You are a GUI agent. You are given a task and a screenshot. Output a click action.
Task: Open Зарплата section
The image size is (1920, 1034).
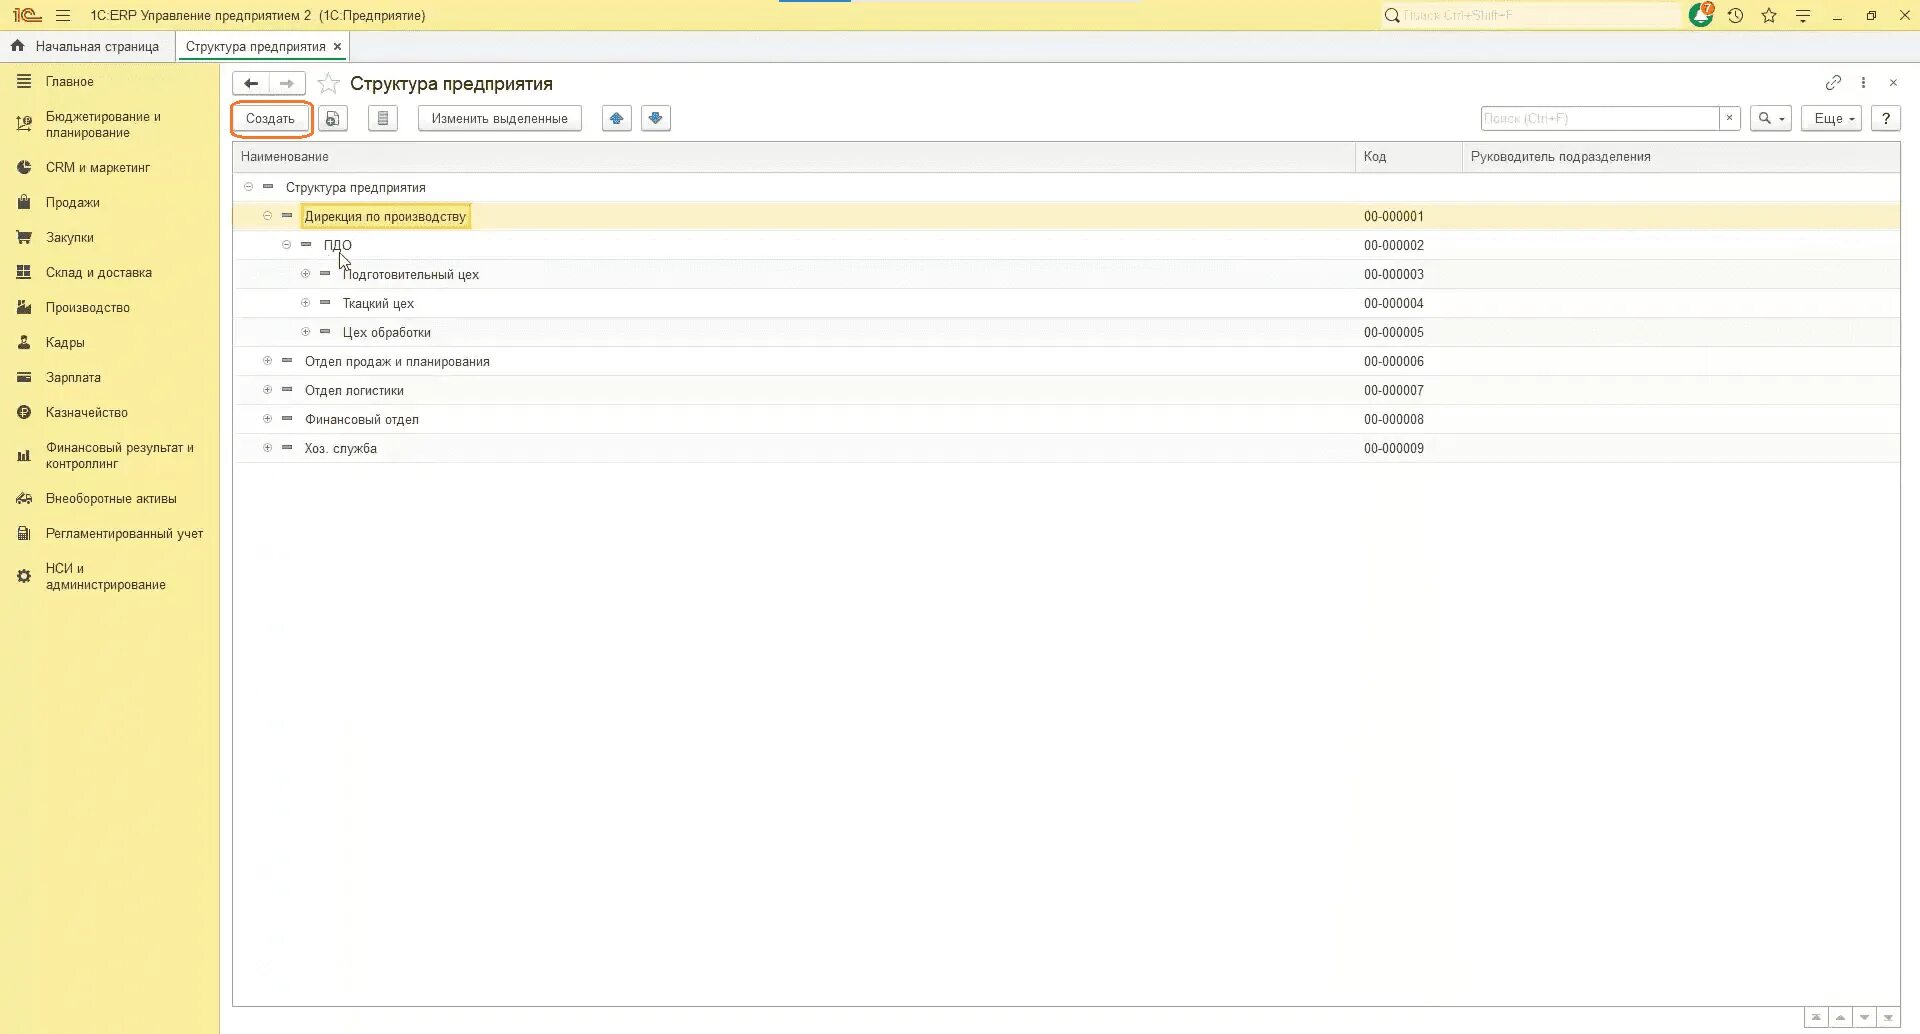point(73,377)
